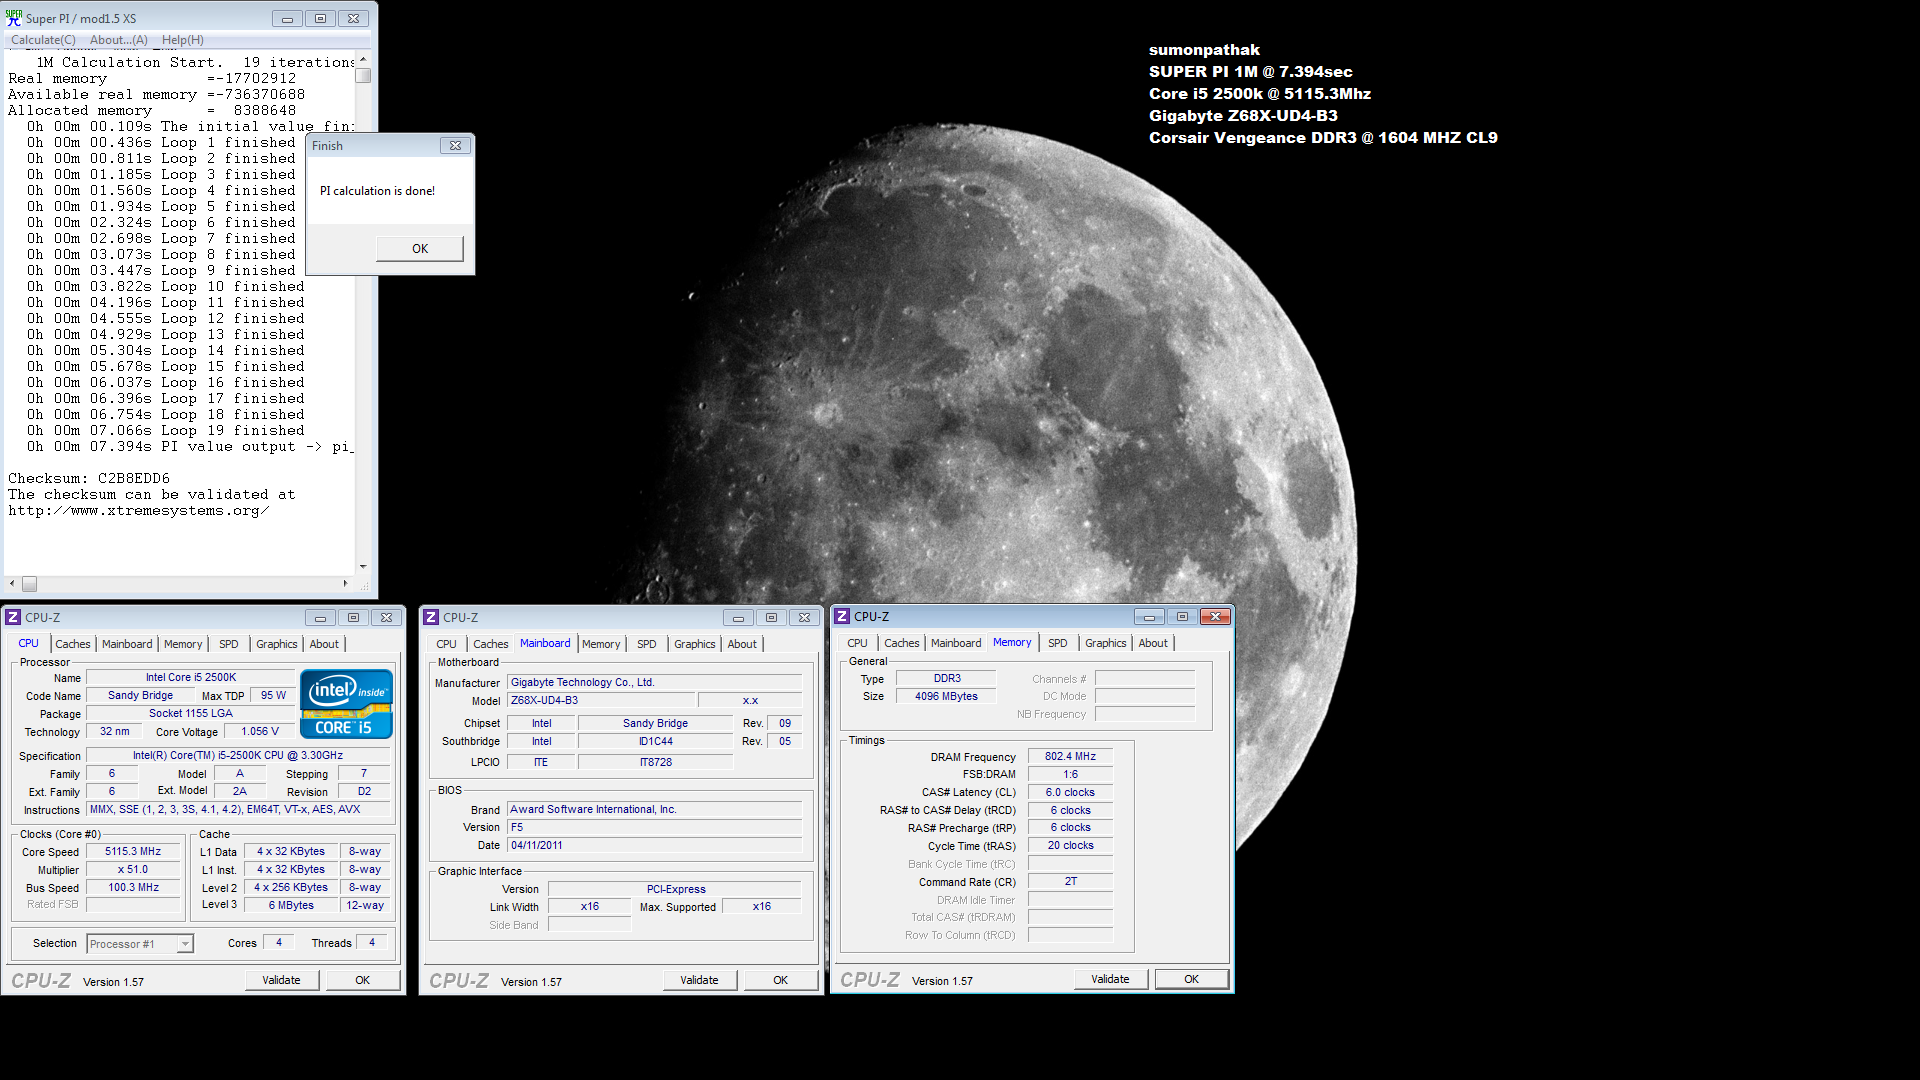The height and width of the screenshot is (1080, 1920).
Task: Select About tab in the Memory CPU-Z window
Action: pyautogui.click(x=1153, y=643)
